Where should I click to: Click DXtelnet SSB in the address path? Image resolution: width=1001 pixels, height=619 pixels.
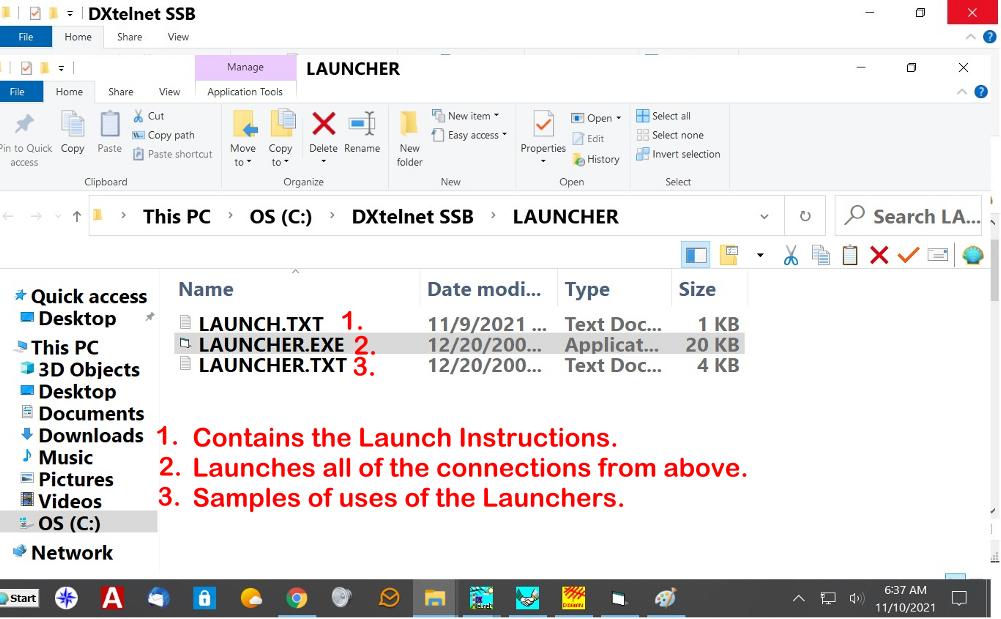coord(412,217)
